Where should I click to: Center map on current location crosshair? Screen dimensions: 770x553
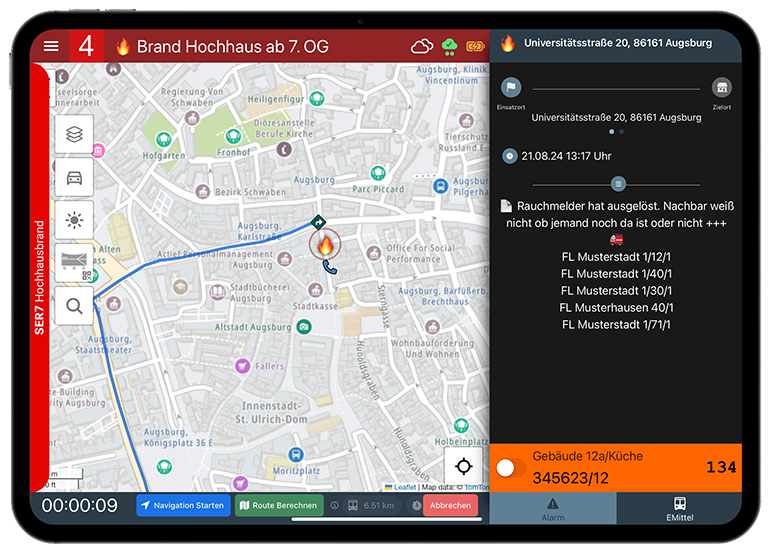463,466
